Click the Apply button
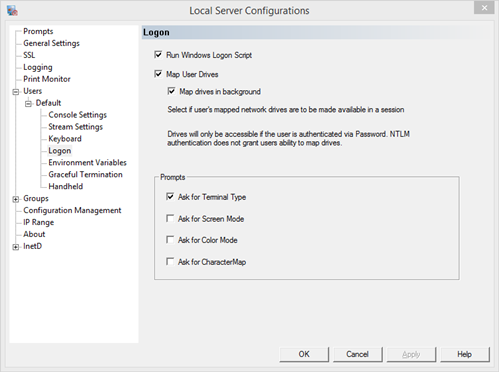Screen dimensions: 499x372 411,354
